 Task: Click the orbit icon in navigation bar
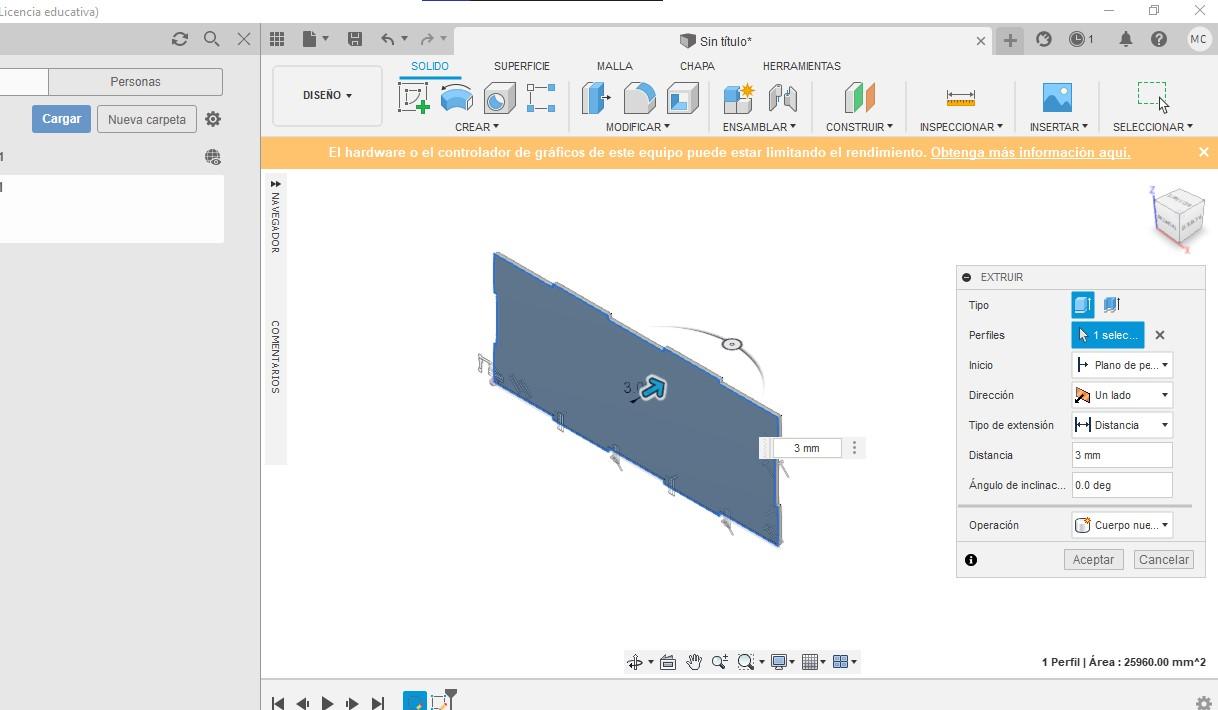[x=636, y=661]
